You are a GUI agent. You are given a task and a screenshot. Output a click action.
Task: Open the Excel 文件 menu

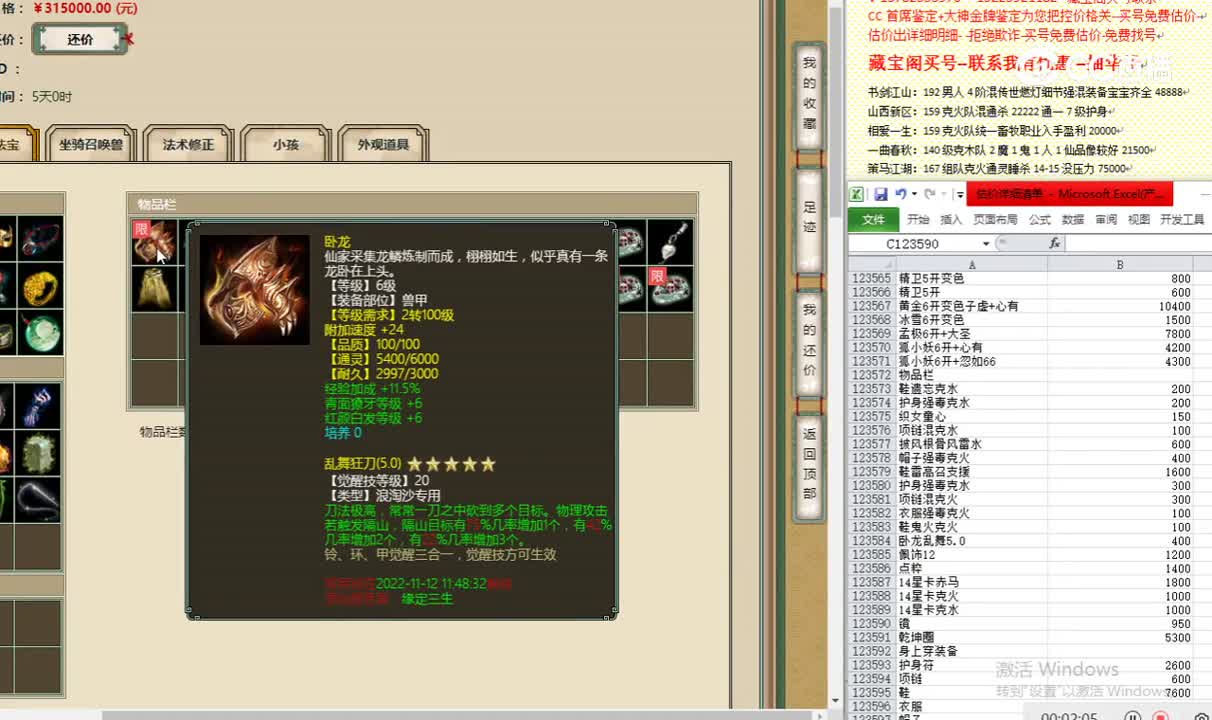pos(873,219)
